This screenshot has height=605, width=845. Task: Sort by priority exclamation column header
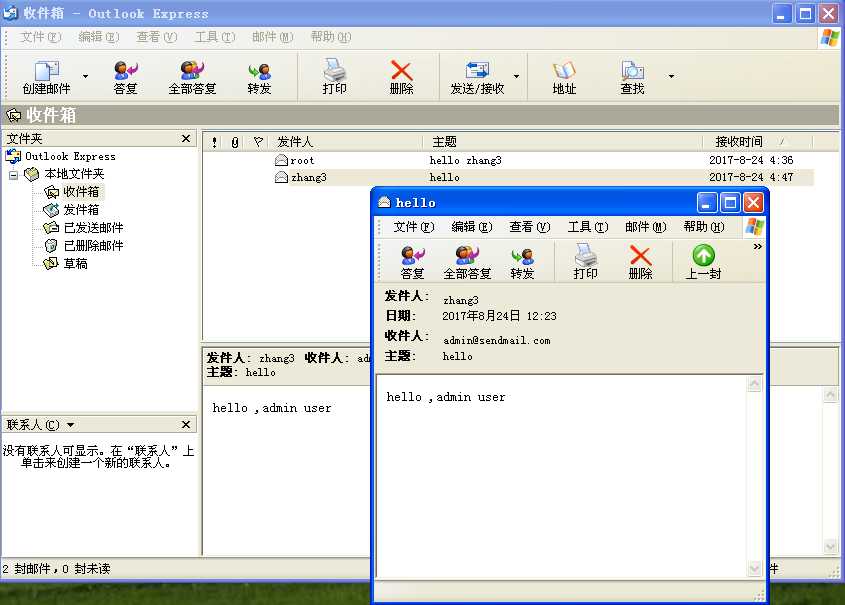point(214,142)
